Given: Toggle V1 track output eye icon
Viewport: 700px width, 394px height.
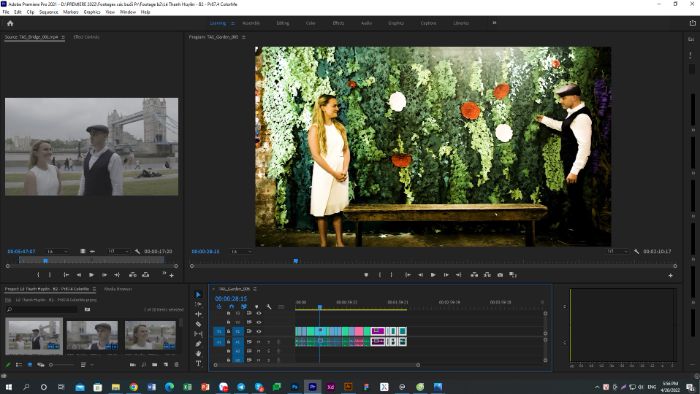Looking at the screenshot, I should [258, 331].
